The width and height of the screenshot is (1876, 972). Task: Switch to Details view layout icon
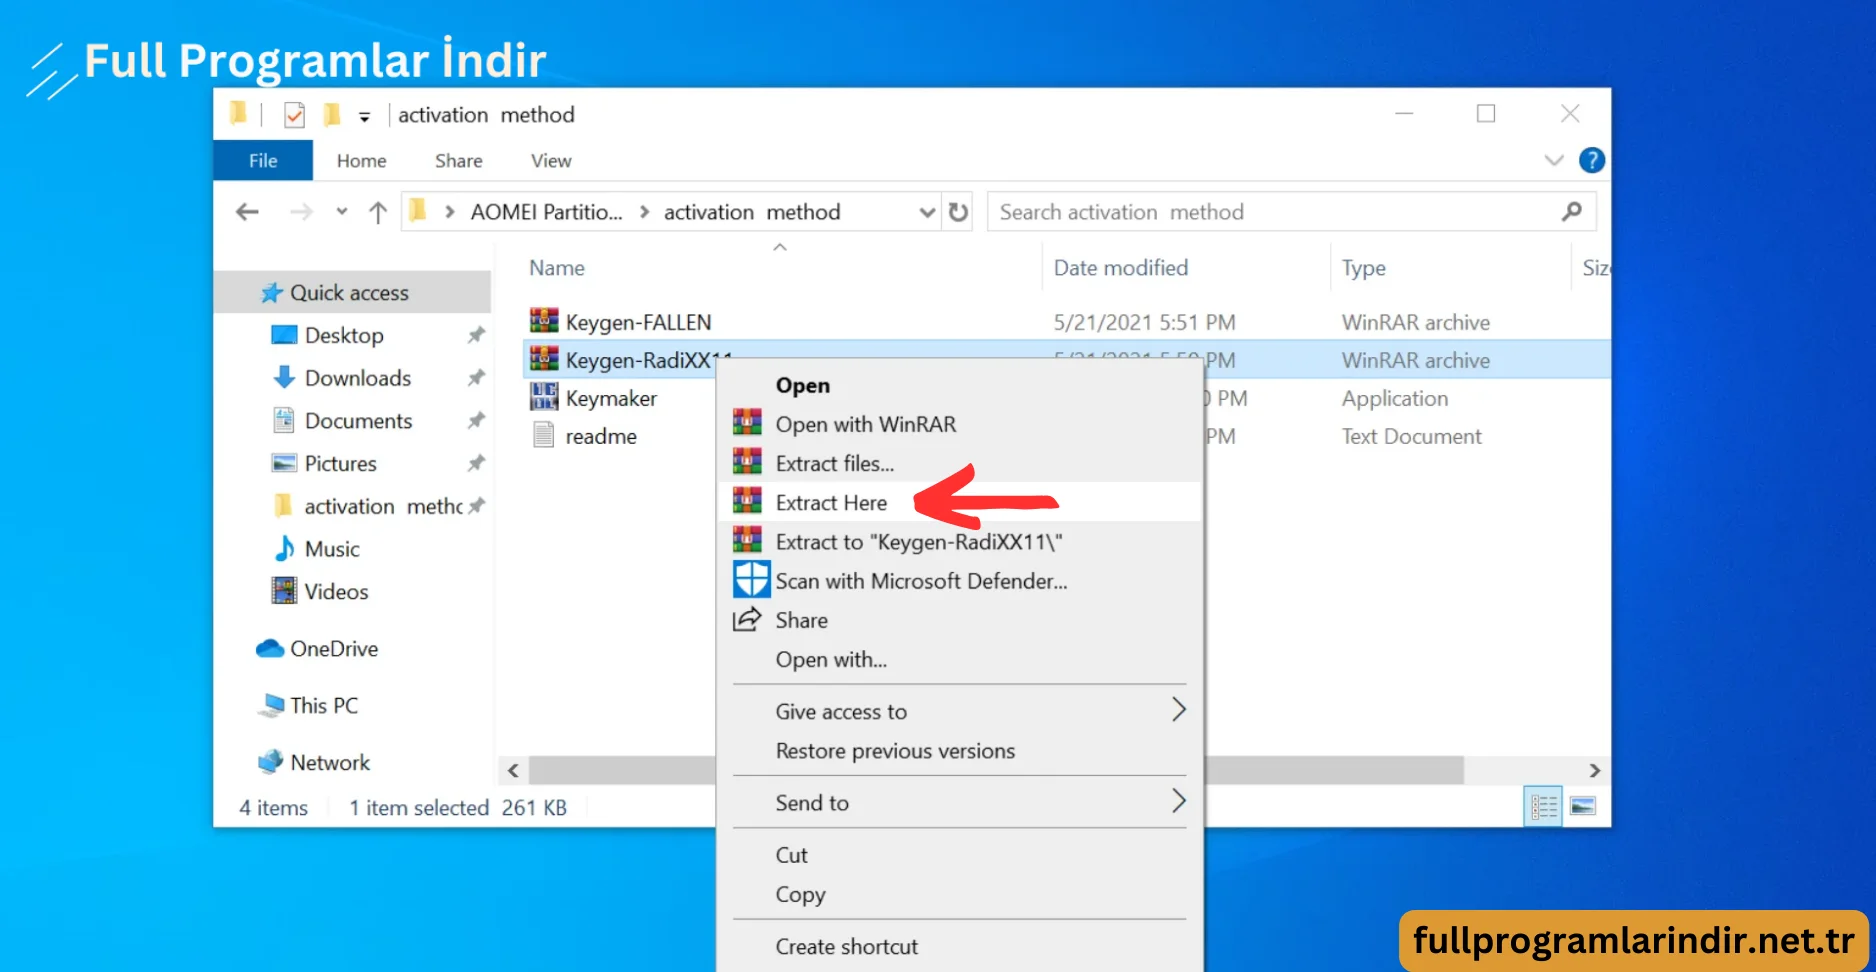click(1543, 806)
